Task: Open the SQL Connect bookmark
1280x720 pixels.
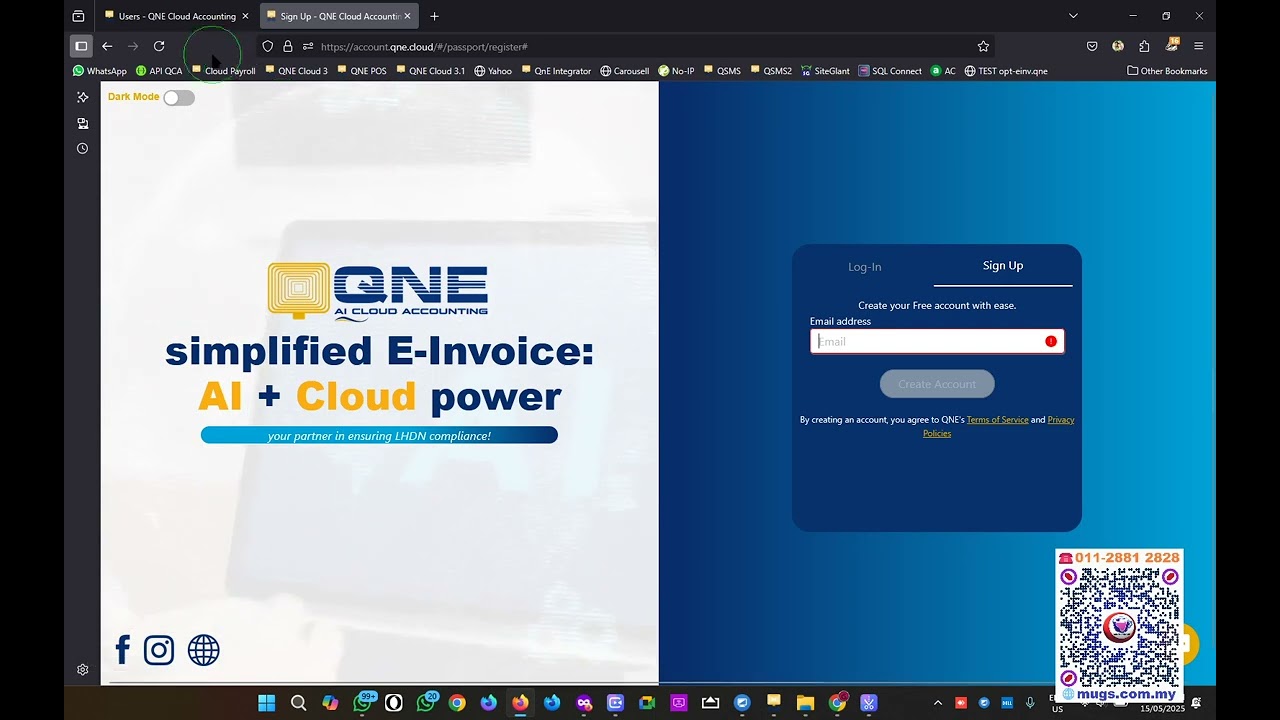Action: pyautogui.click(x=890, y=71)
